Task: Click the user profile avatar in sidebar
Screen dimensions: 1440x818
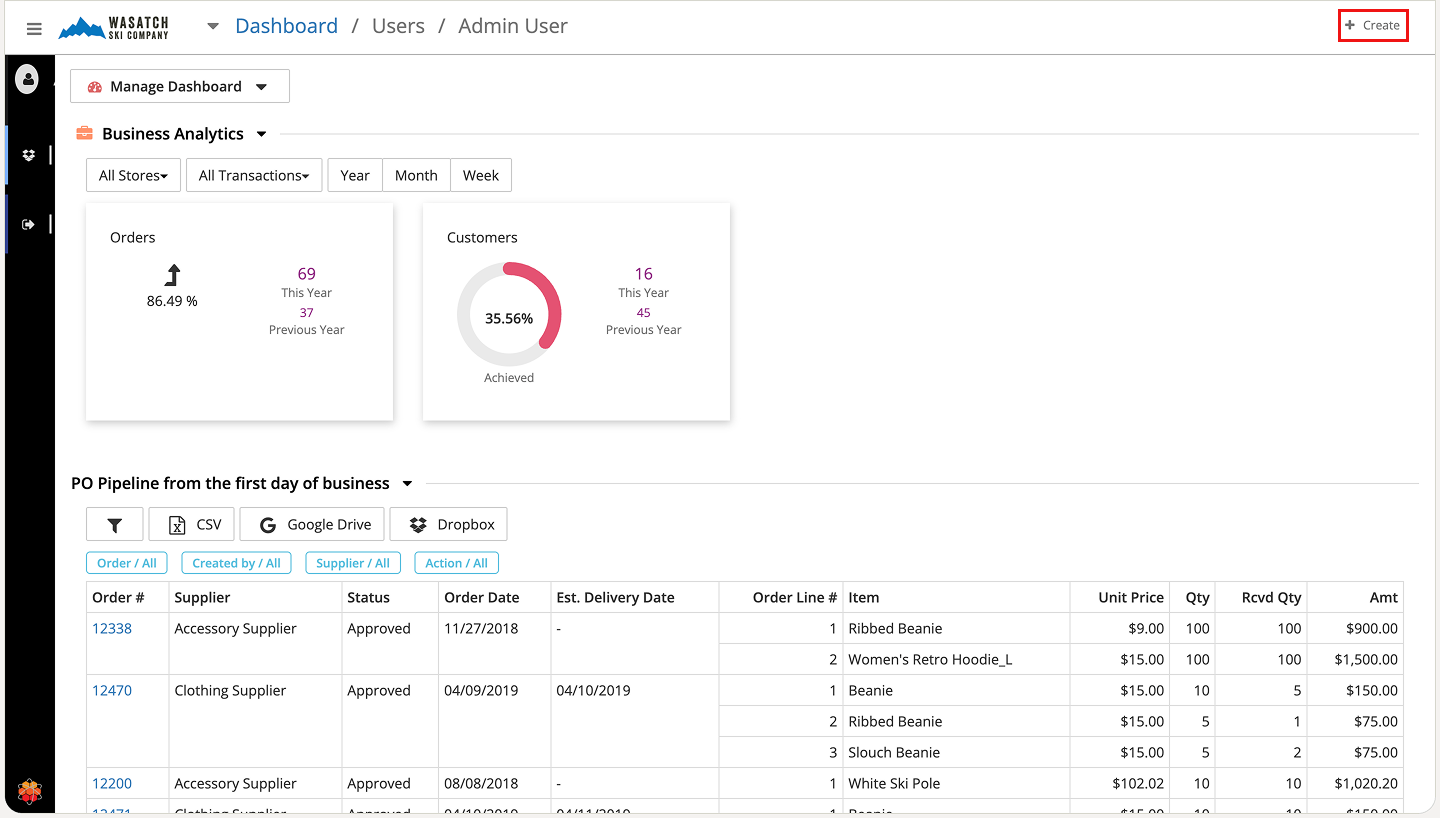Action: point(28,80)
